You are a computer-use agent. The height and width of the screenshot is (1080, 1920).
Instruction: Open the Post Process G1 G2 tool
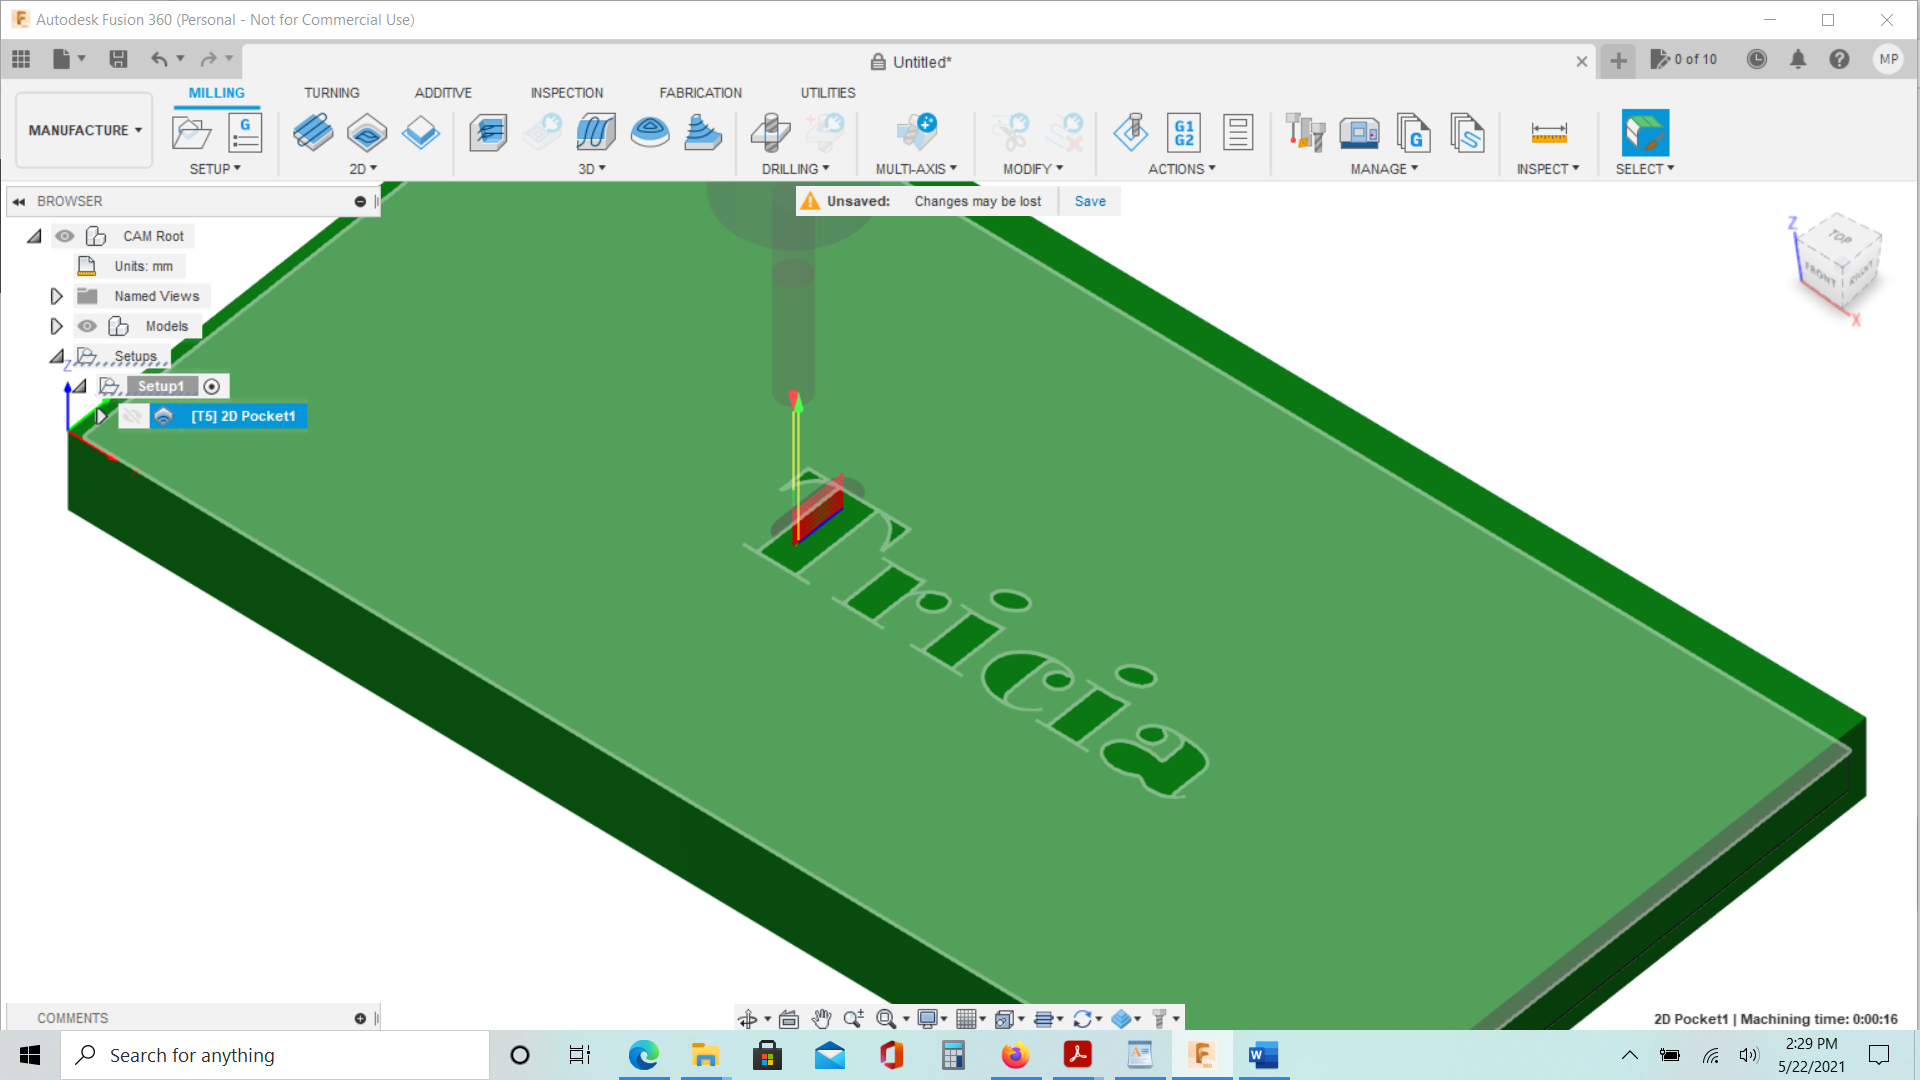(x=1184, y=132)
